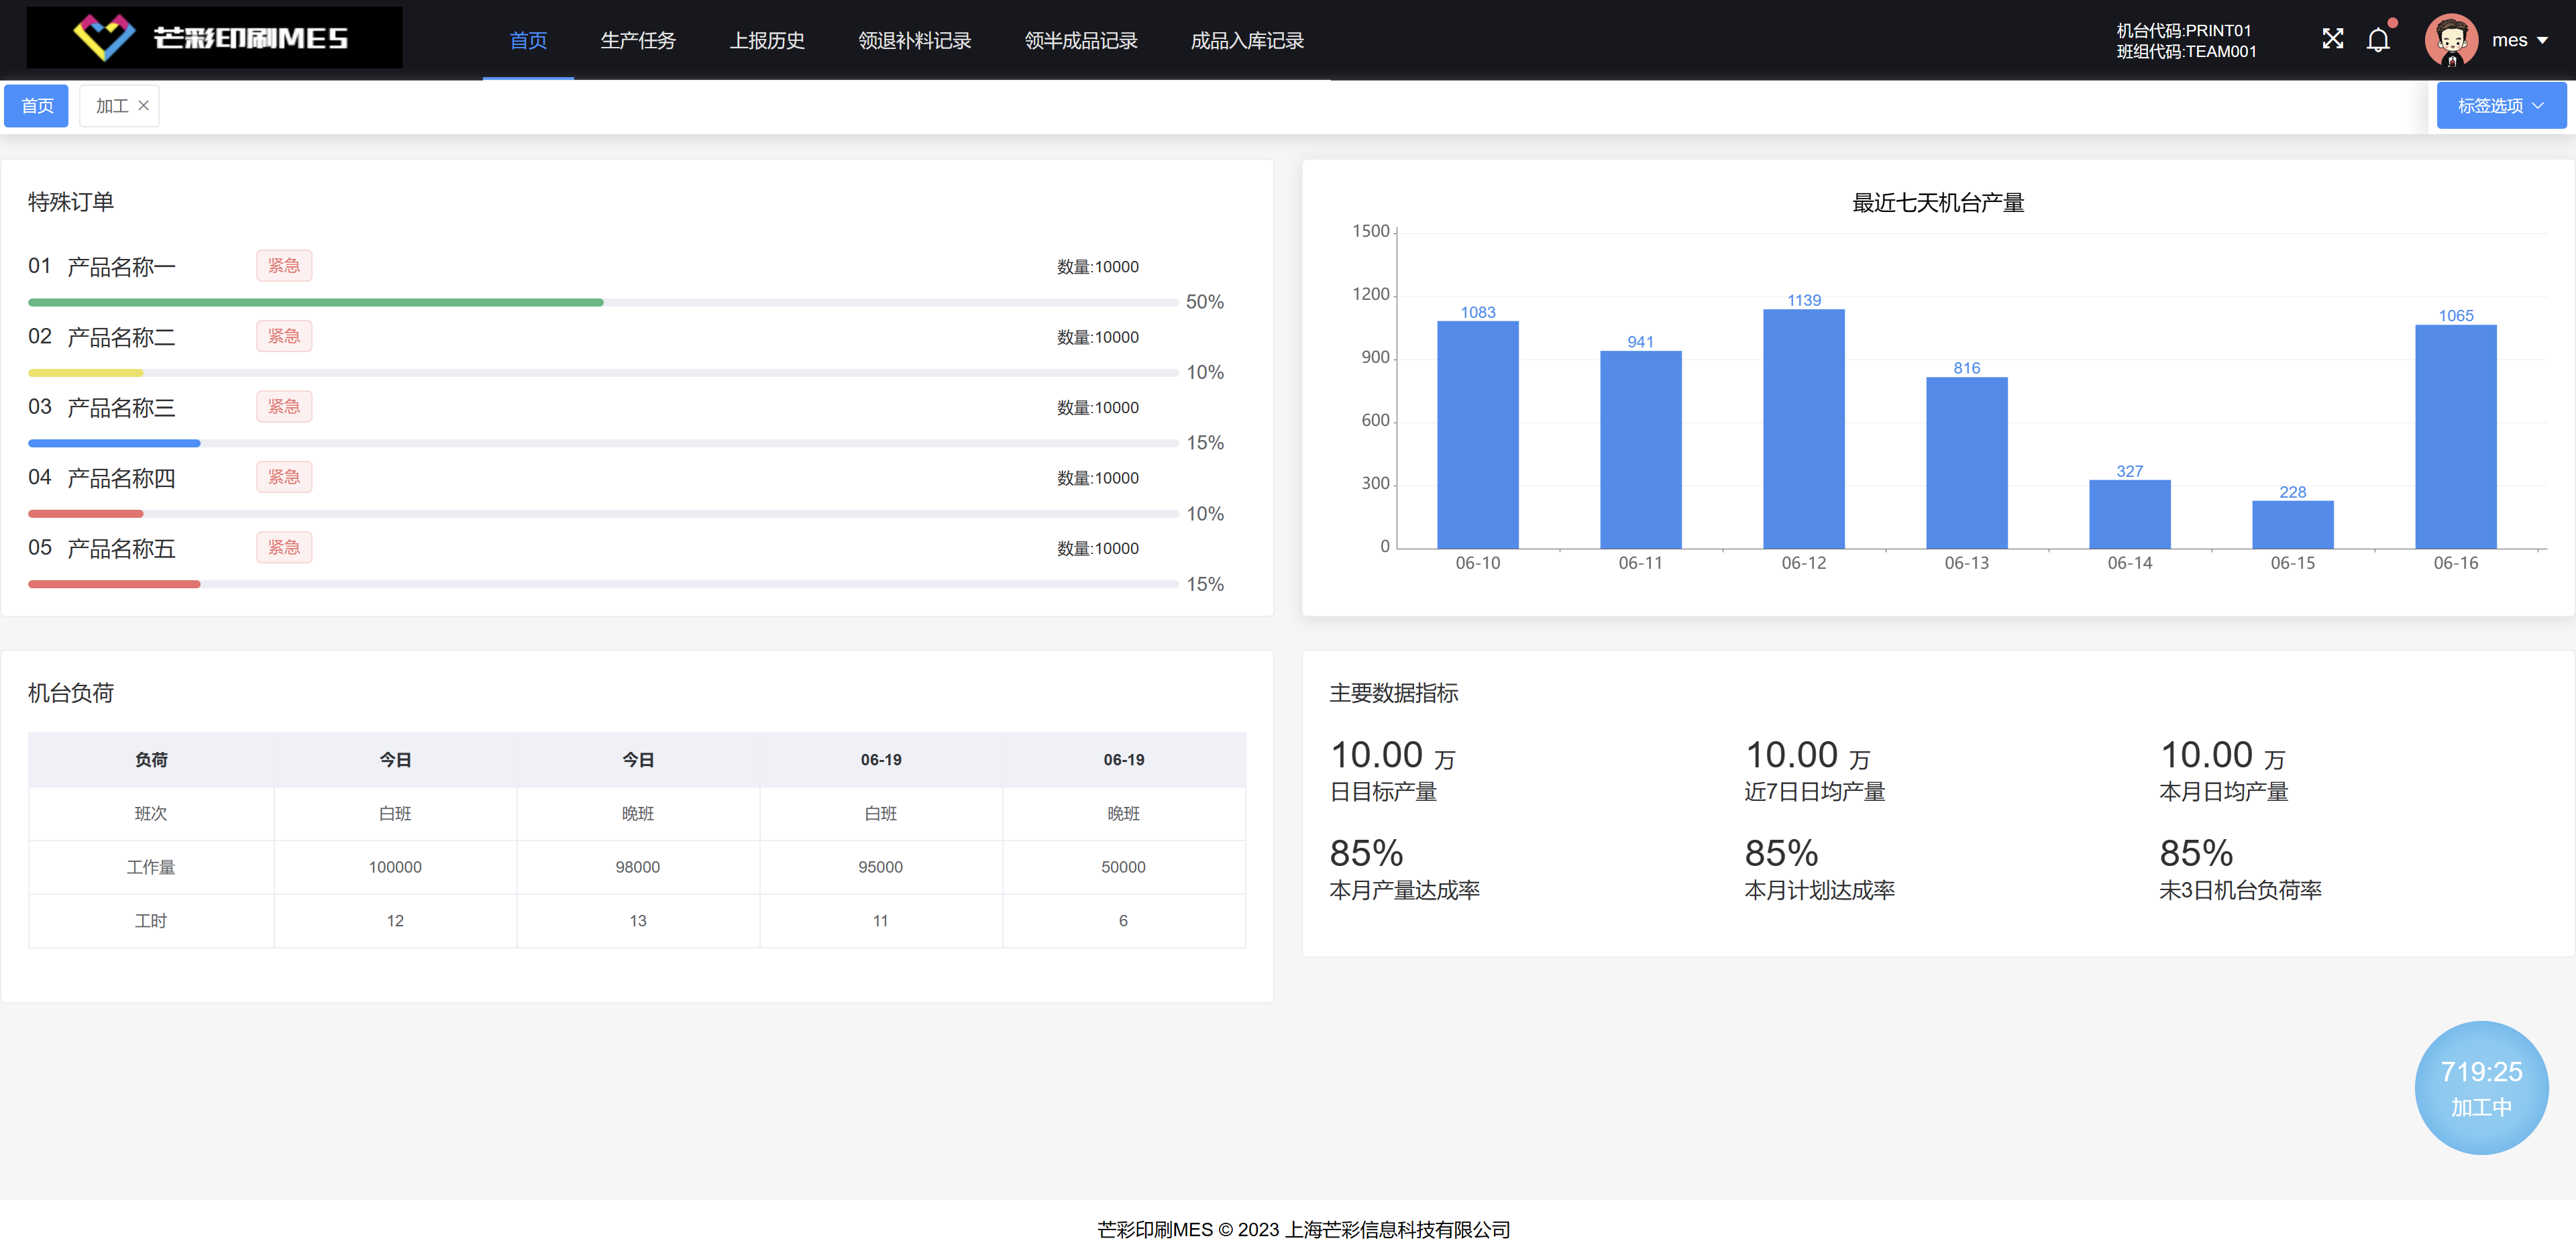Image resolution: width=2576 pixels, height=1257 pixels.
Task: Select the 加工 page tab
Action: click(111, 106)
